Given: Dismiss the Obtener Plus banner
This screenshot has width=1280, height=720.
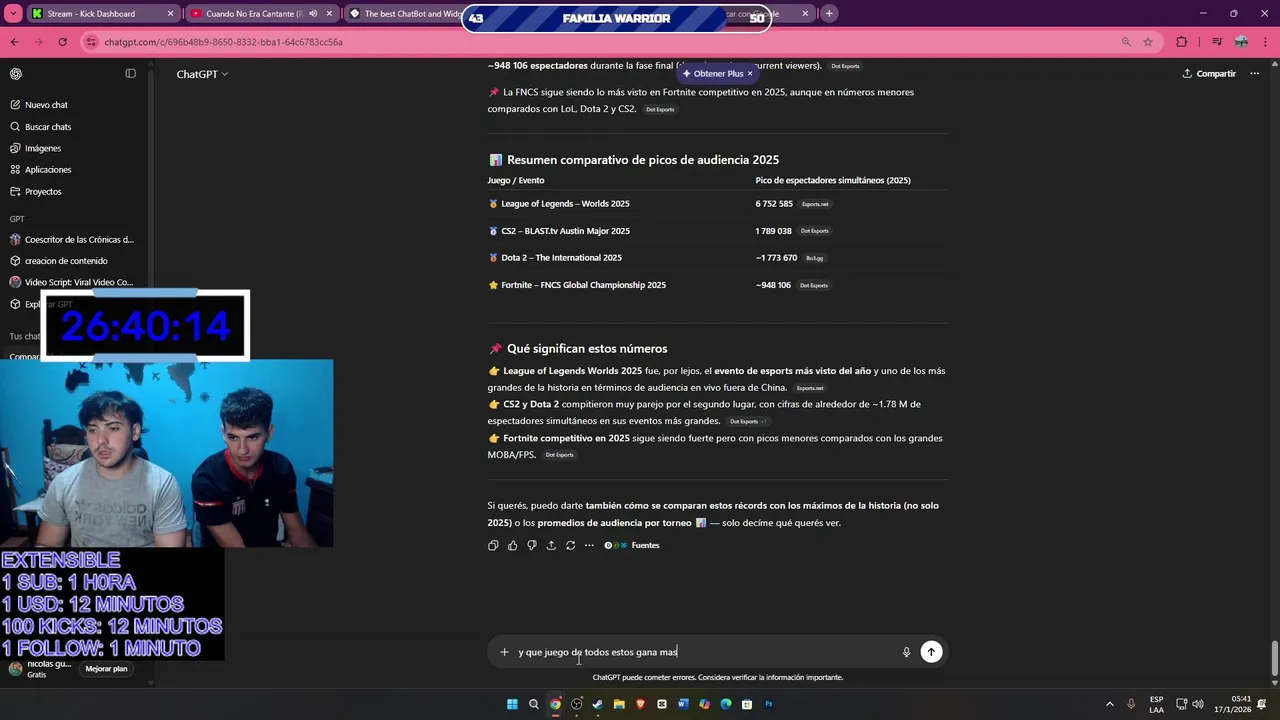Looking at the screenshot, I should (x=750, y=74).
